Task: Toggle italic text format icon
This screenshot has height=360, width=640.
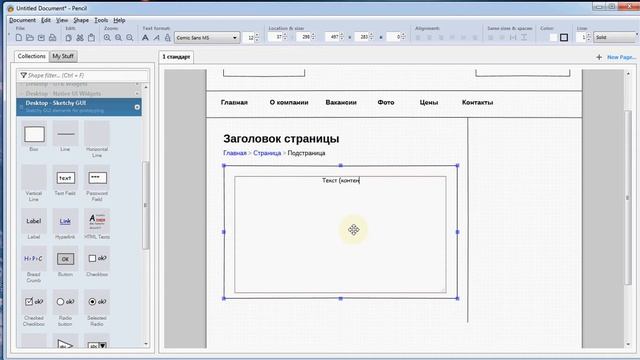Action: pyautogui.click(x=156, y=38)
